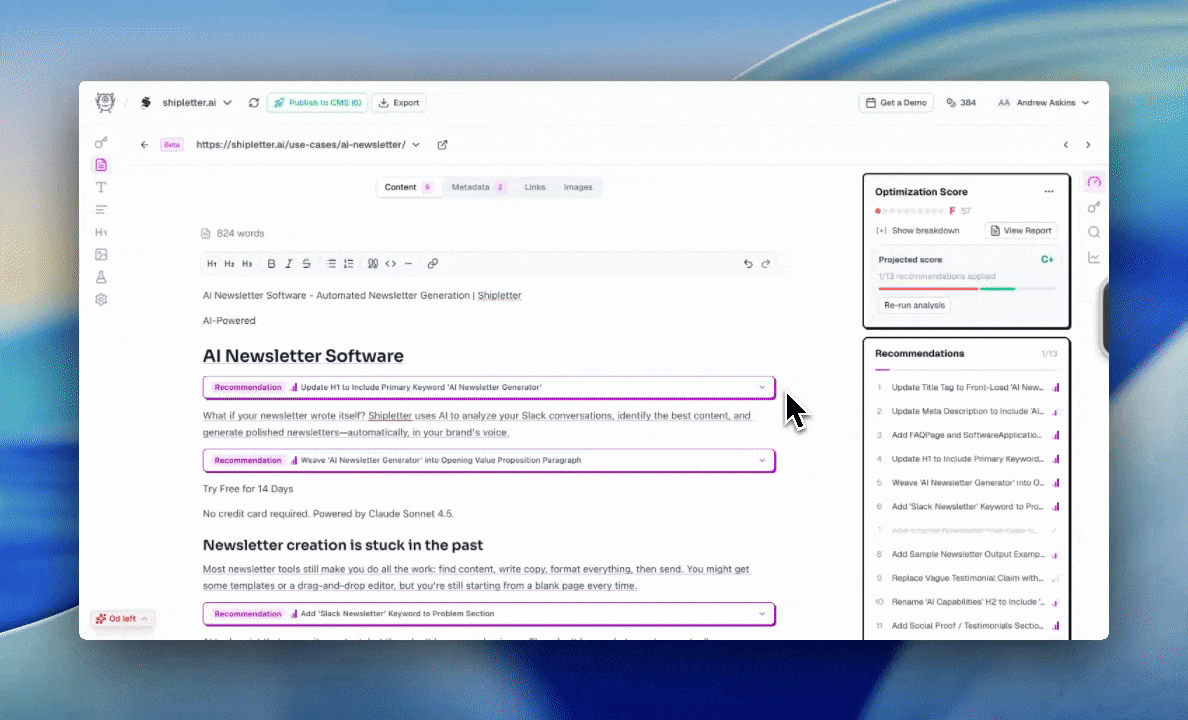
Task: Click the View Report button
Action: tap(1021, 230)
